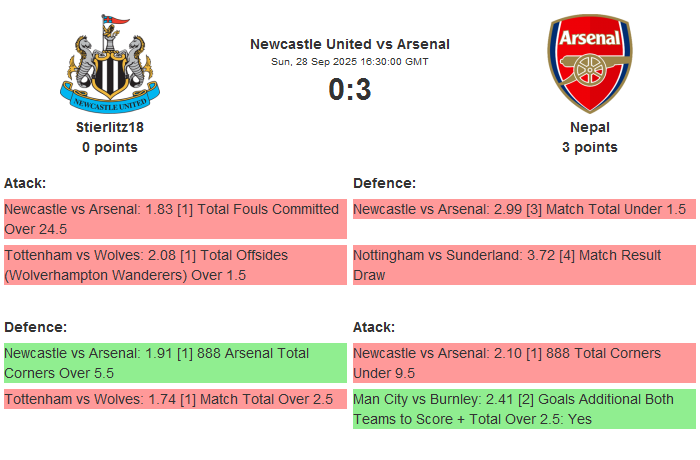Screen dimensions: 700x460
Task: Click Stierlitz18's 0 points label
Action: [x=110, y=147]
